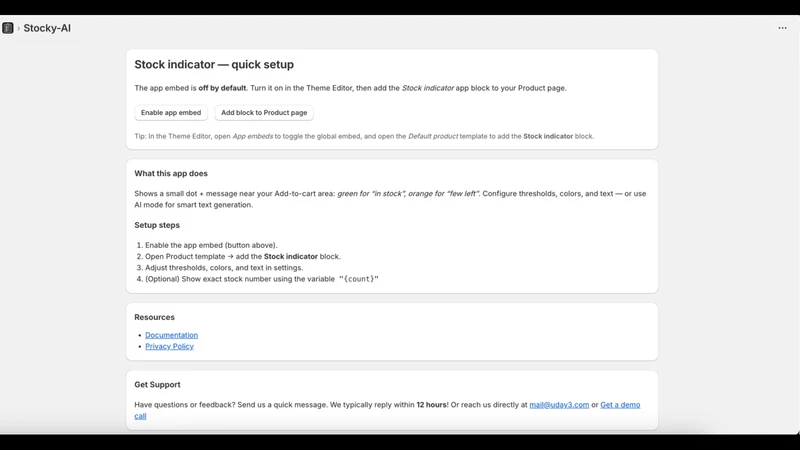Click the Tip line about Theme Editor
Viewport: 800px width, 450px height.
(364, 136)
